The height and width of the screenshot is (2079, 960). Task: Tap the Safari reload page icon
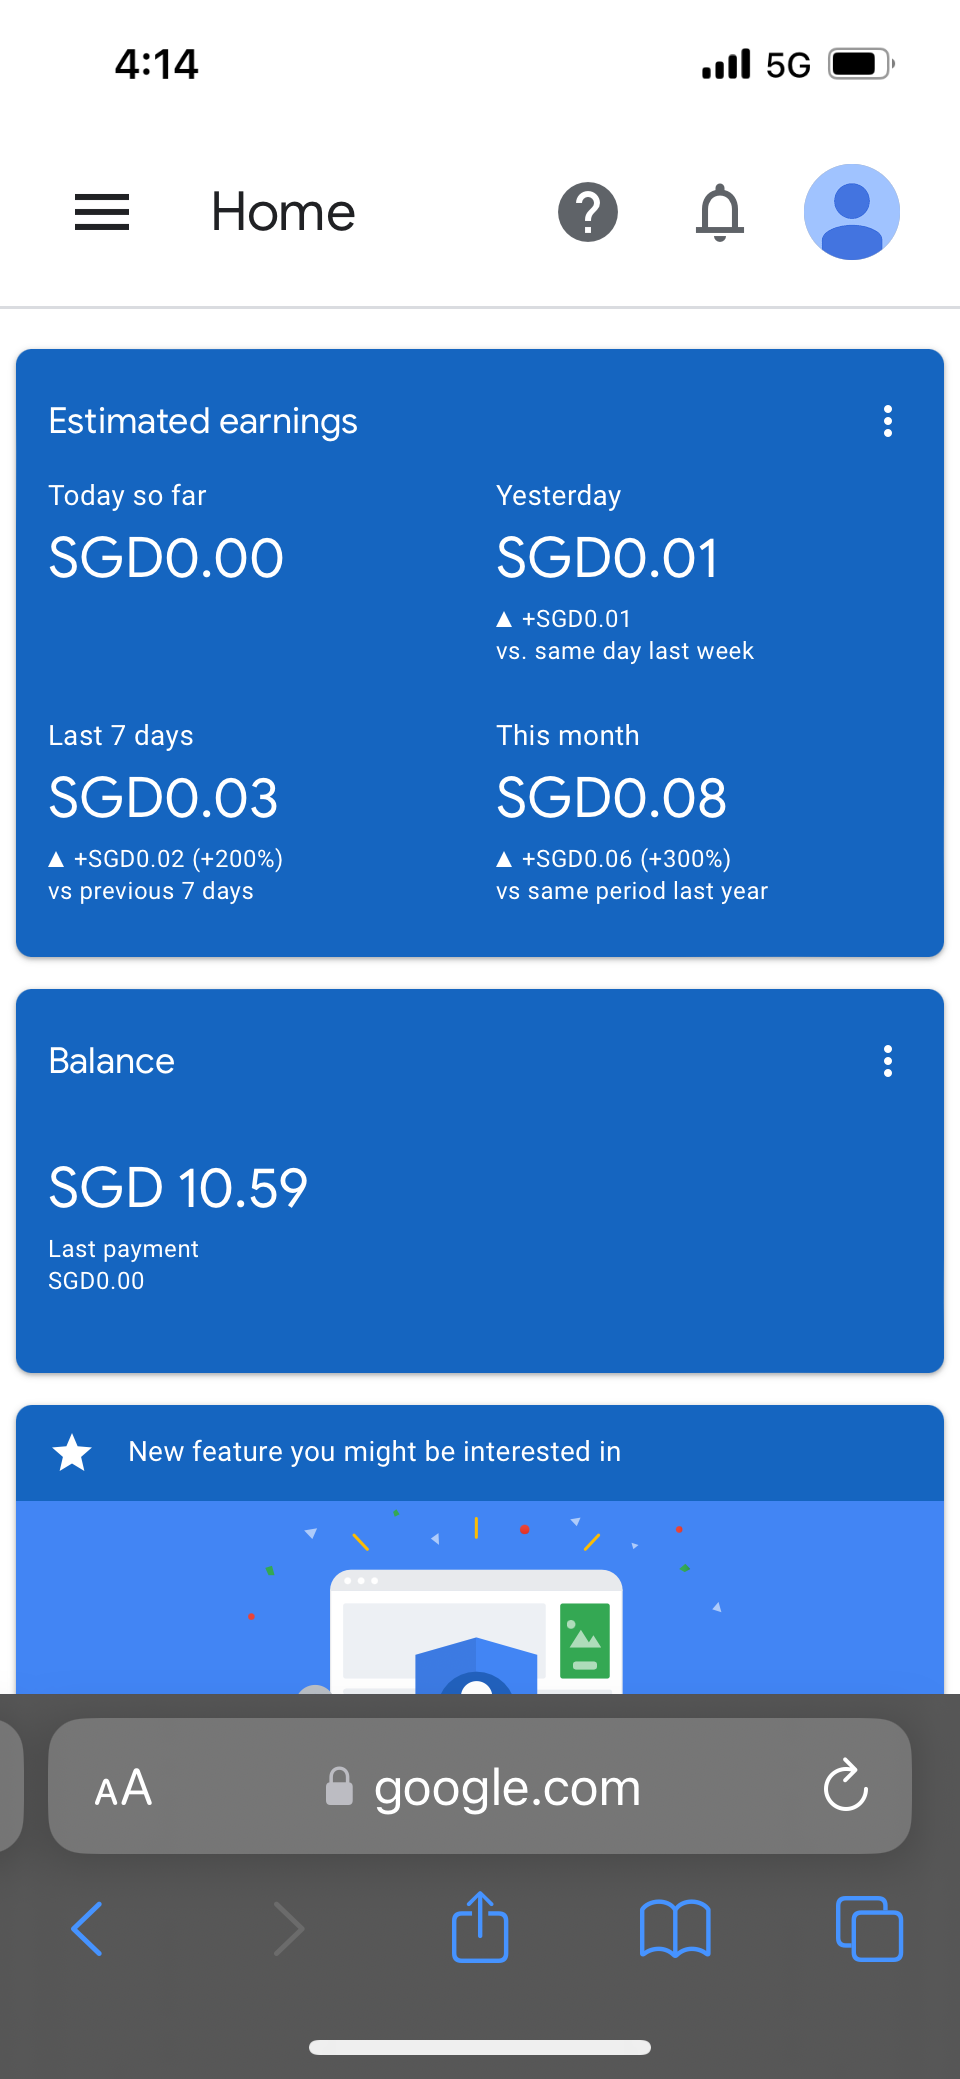point(846,1786)
